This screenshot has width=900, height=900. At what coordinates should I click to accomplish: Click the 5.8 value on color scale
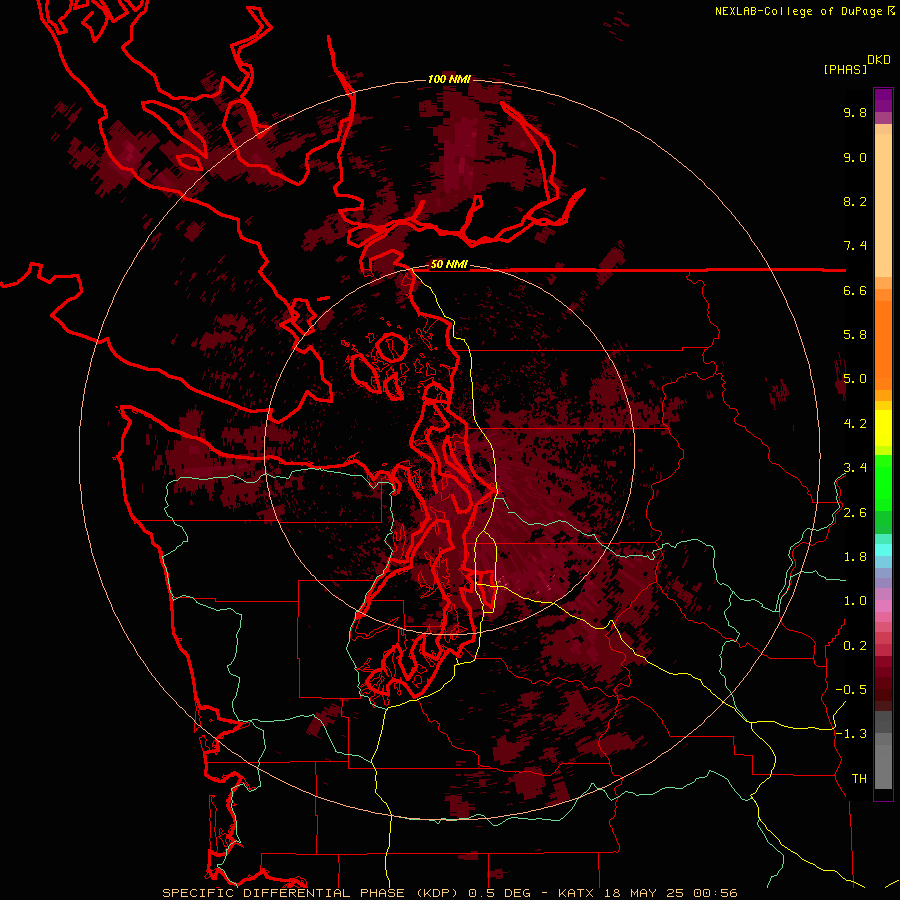tap(855, 335)
